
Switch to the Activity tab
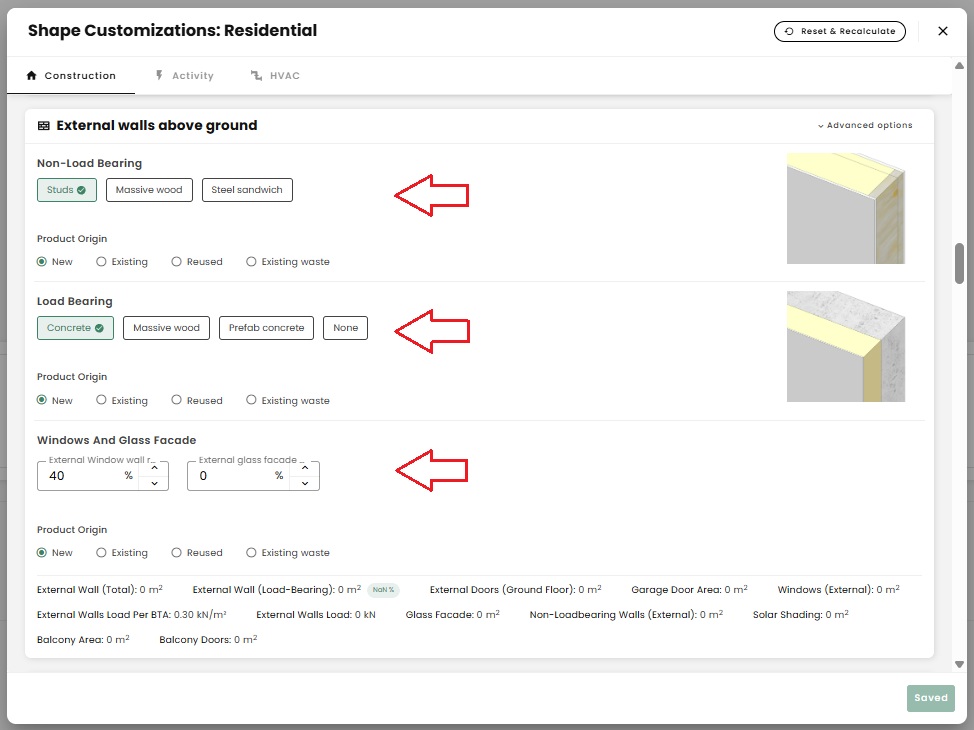(x=184, y=76)
